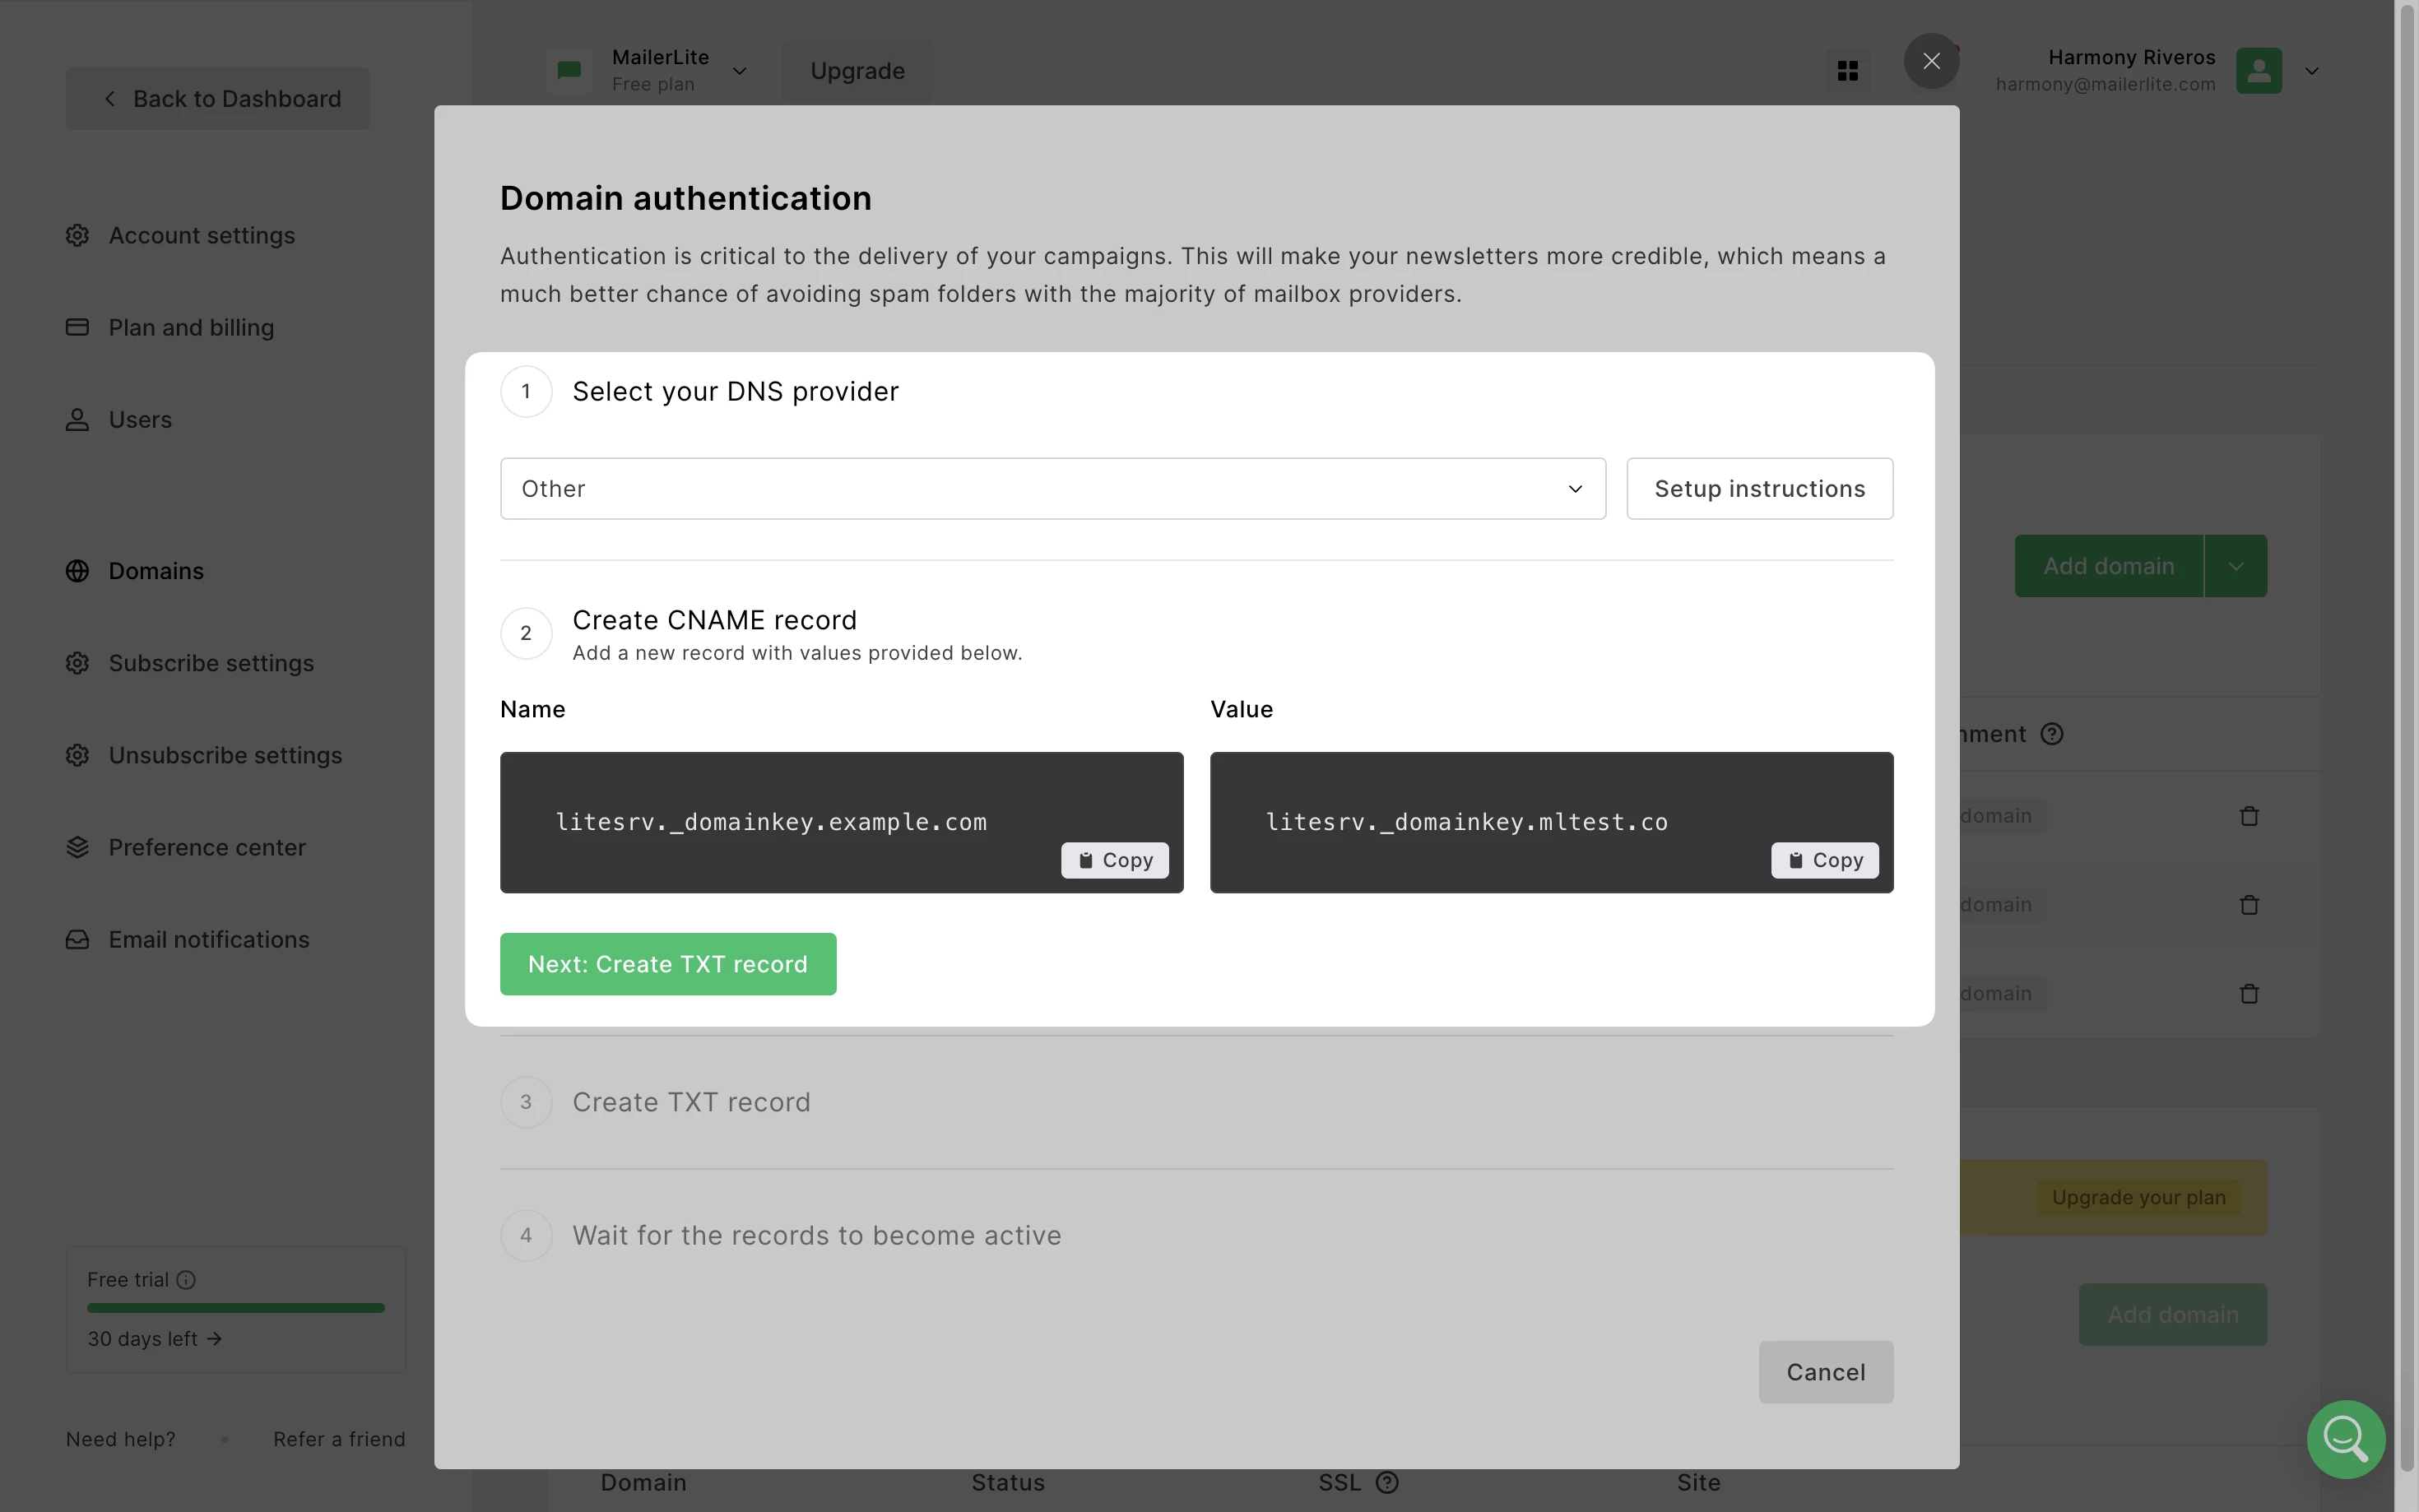Click the Free trial info icon
Viewport: 2419px width, 1512px height.
coord(186,1280)
